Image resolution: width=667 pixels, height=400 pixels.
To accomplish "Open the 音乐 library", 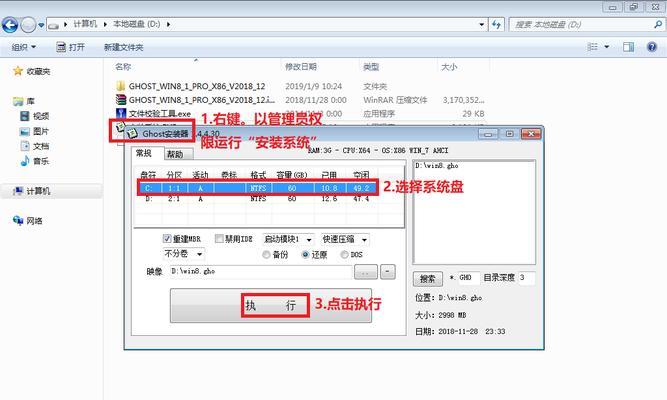I will [35, 161].
